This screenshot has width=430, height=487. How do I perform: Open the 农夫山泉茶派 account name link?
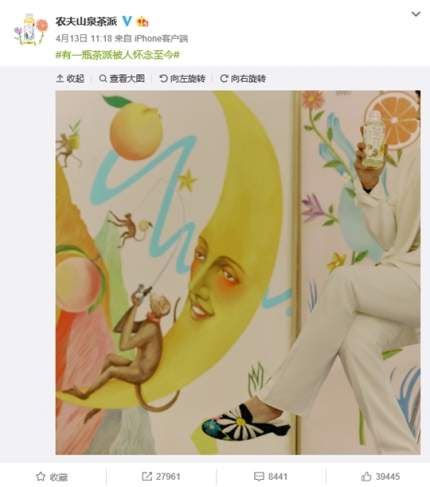click(x=86, y=22)
